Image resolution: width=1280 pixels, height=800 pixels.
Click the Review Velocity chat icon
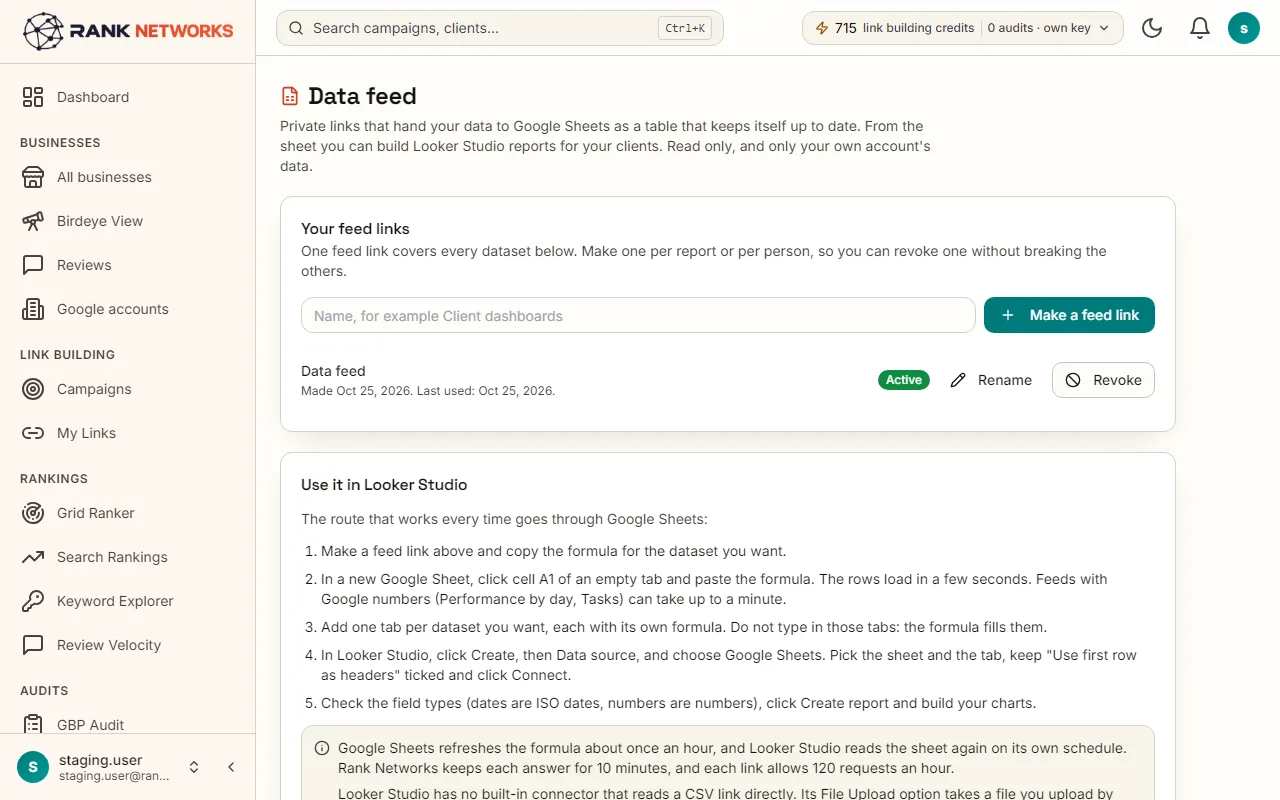[33, 645]
